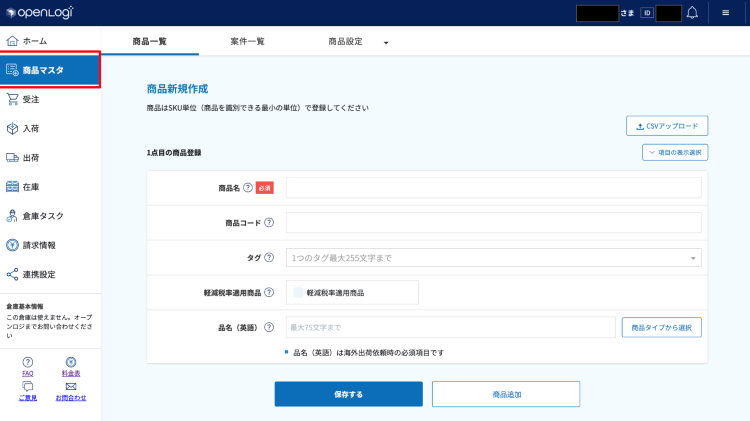The height and width of the screenshot is (421, 750).
Task: Open the hamburger menu in header
Action: tap(726, 13)
